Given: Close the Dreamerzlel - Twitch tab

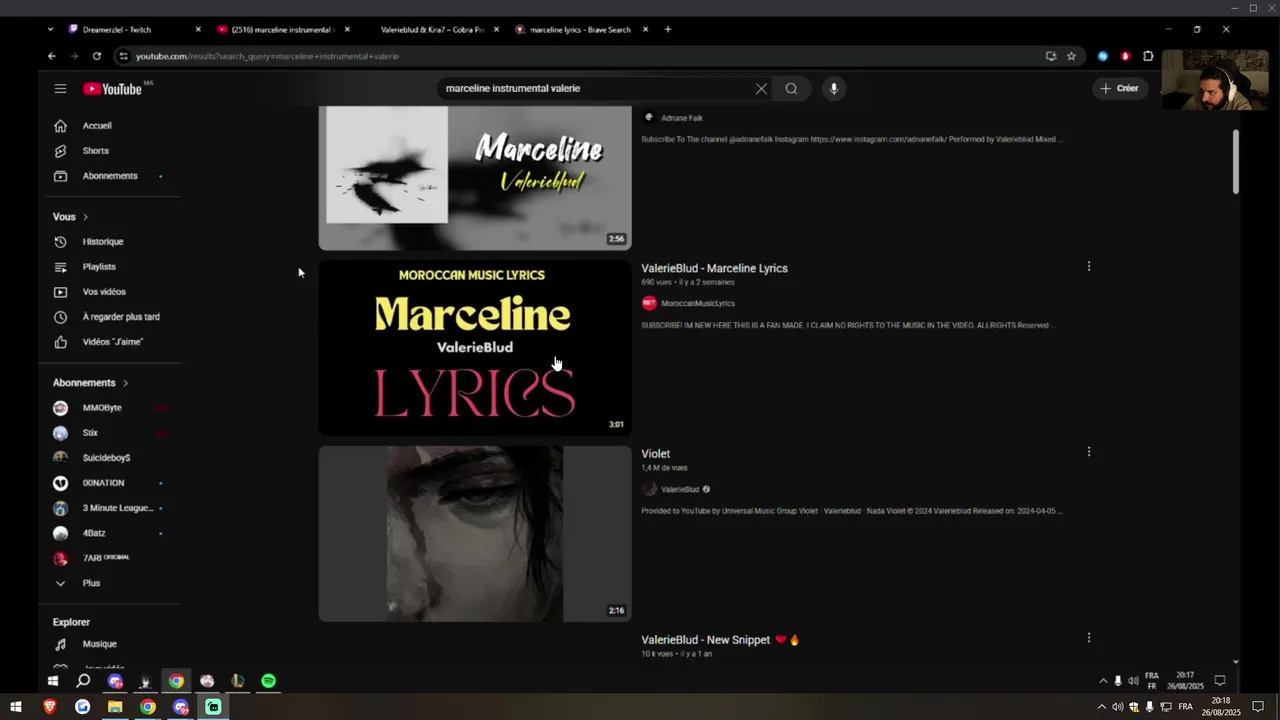Looking at the screenshot, I should tap(198, 29).
